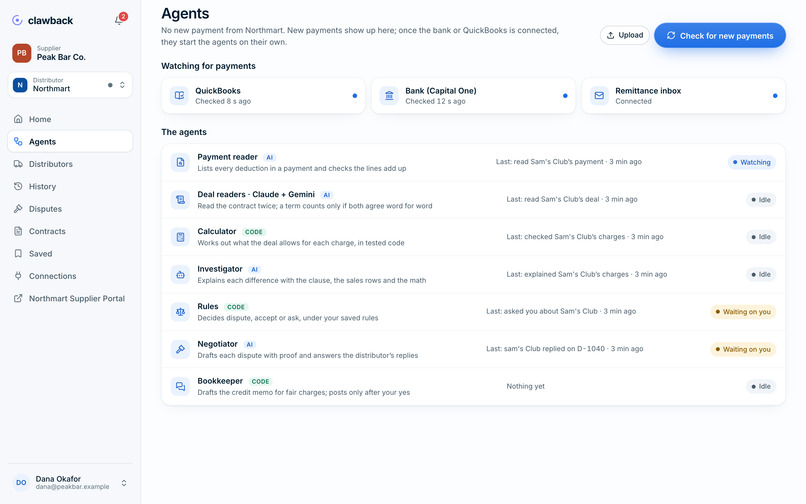Click the Upload button

(625, 35)
